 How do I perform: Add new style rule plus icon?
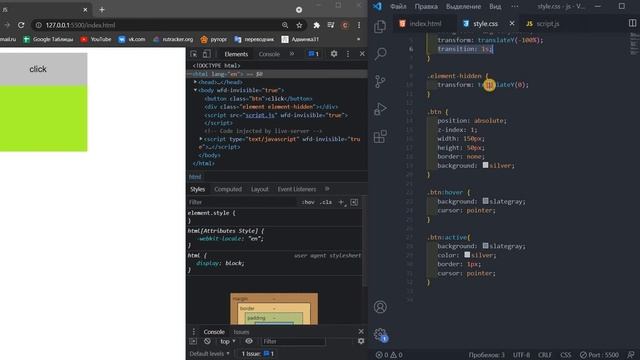pyautogui.click(x=341, y=202)
